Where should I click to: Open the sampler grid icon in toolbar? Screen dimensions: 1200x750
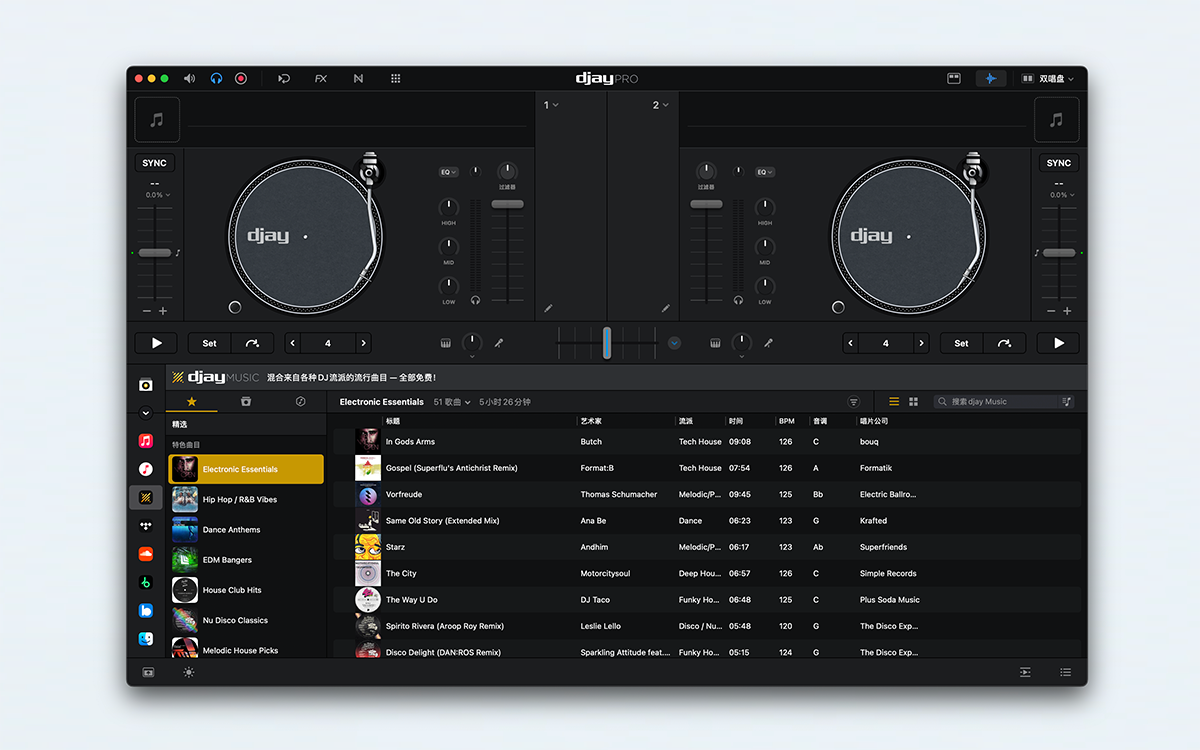(x=396, y=78)
